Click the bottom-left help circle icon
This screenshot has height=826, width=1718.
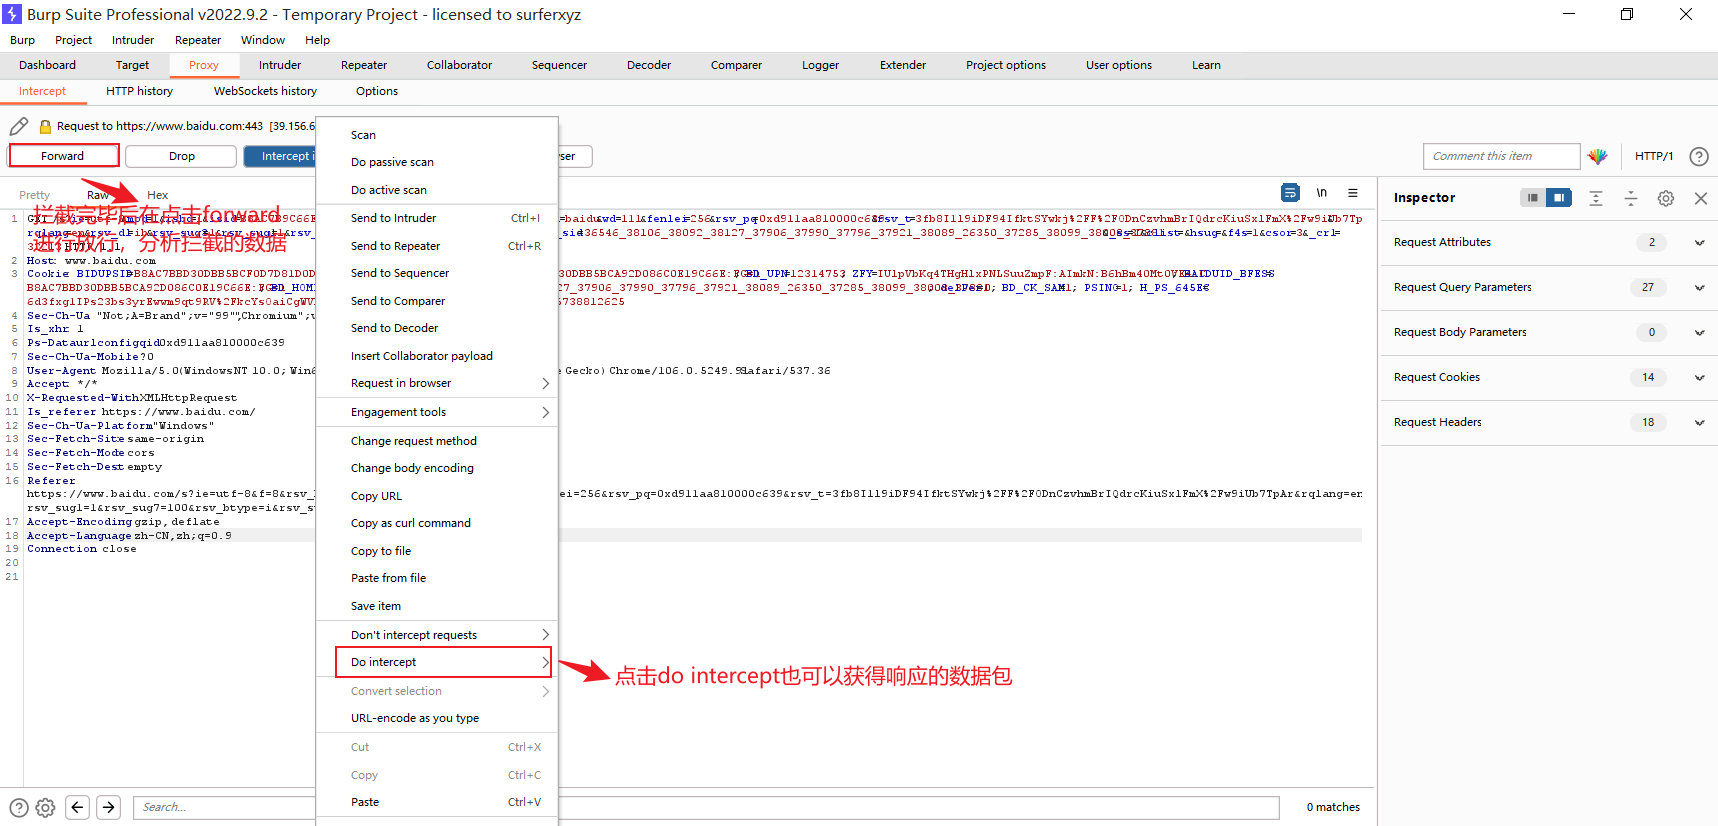(19, 807)
